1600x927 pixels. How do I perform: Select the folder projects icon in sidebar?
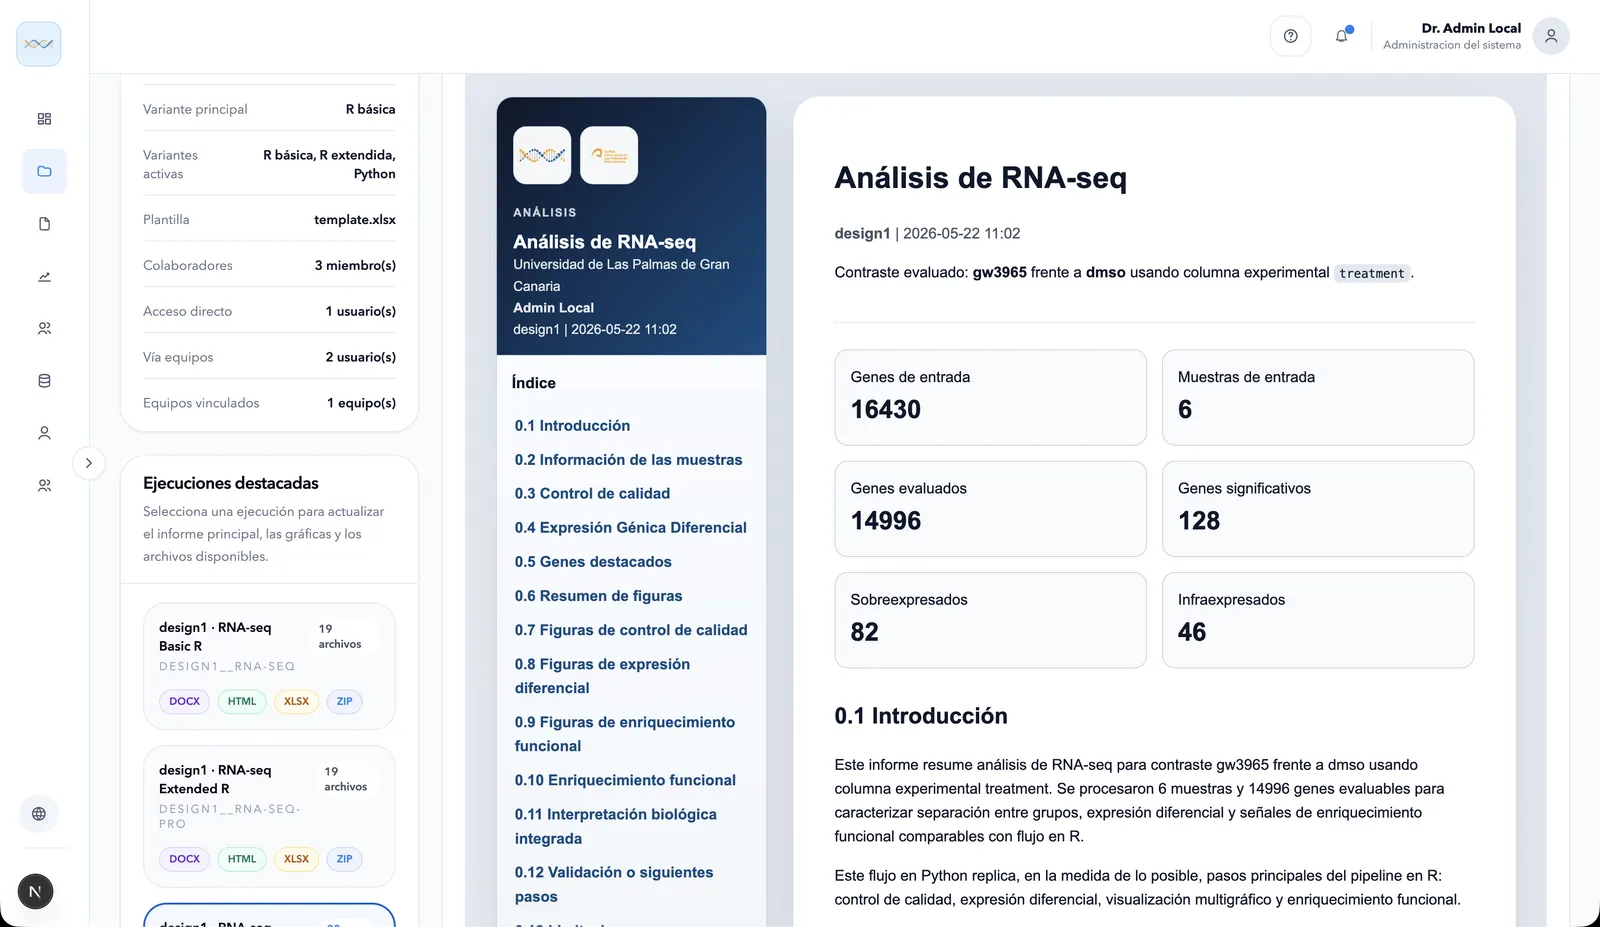click(x=44, y=171)
